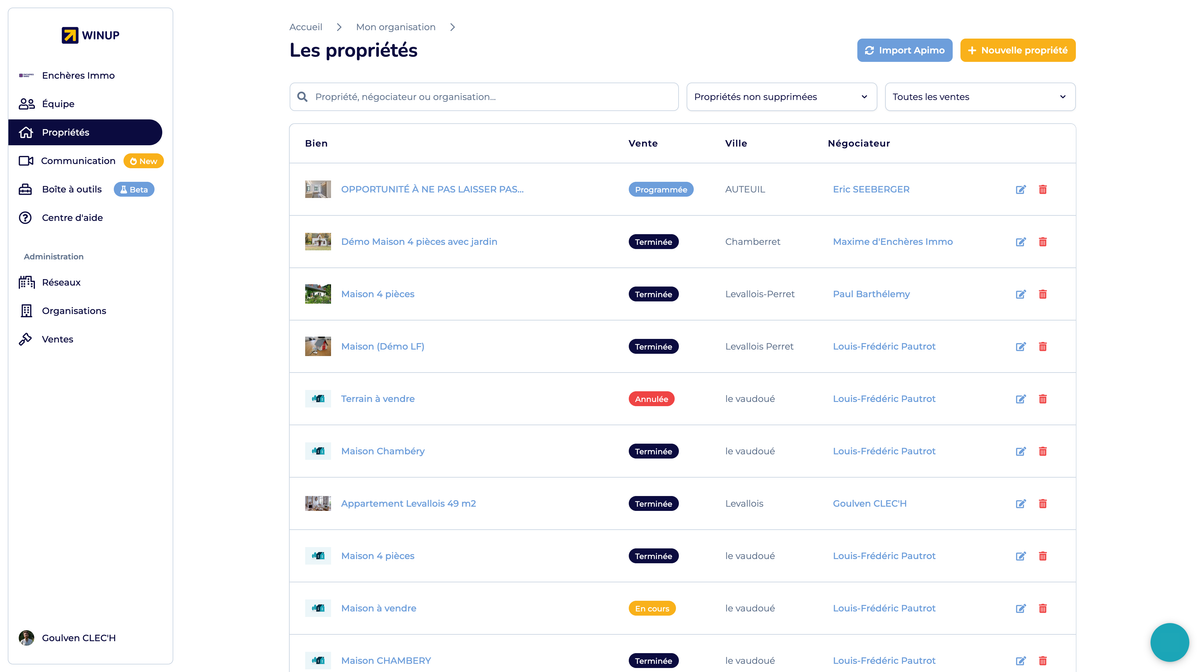Open Communication section in sidebar
This screenshot has width=1200, height=672.
pos(78,161)
